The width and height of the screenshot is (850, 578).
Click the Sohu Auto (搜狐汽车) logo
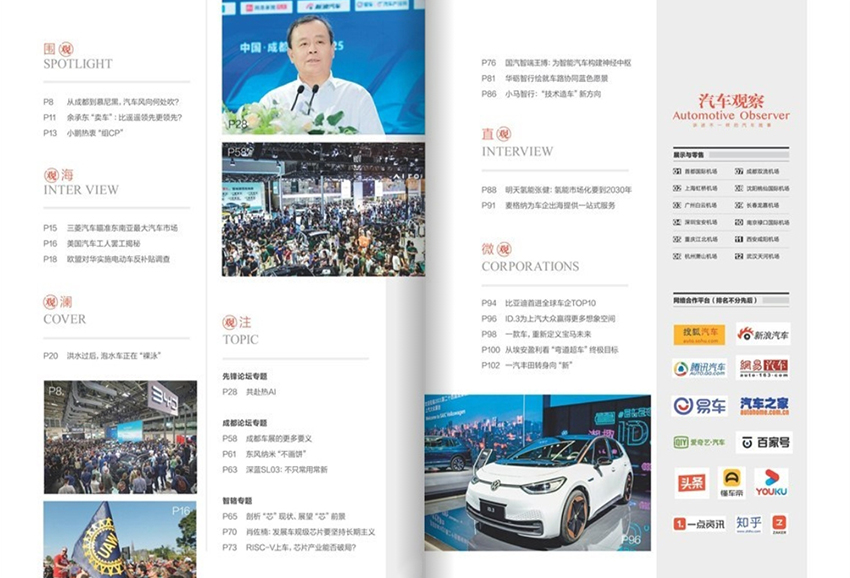click(x=698, y=335)
